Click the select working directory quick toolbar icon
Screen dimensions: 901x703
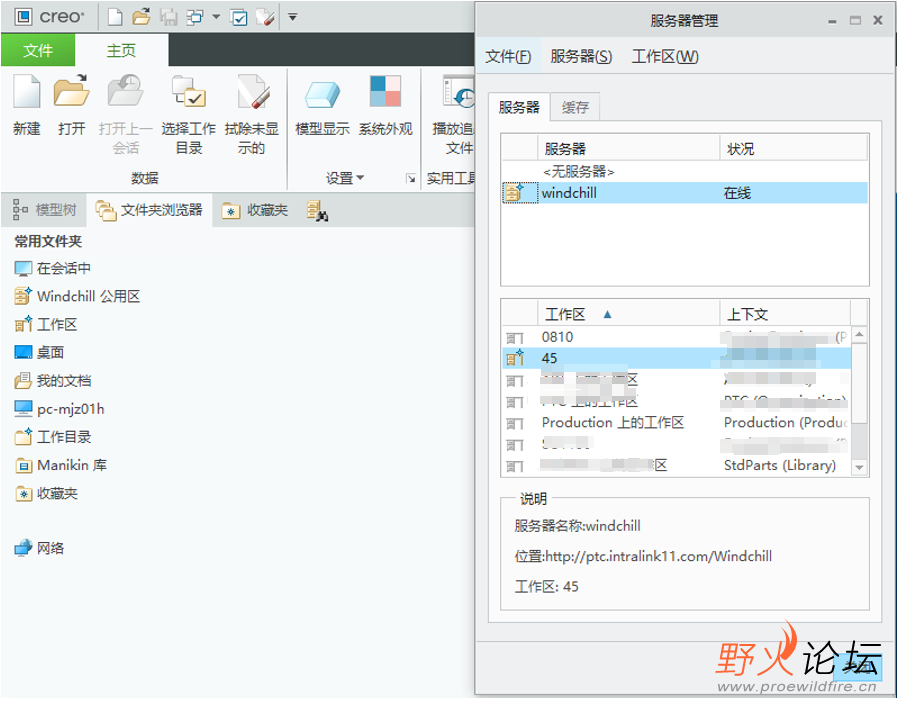pyautogui.click(x=239, y=17)
